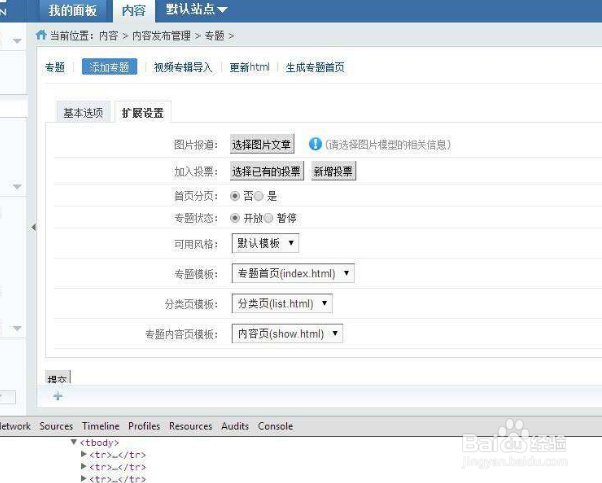Click the 添加专题 button
602x483 pixels.
point(109,67)
